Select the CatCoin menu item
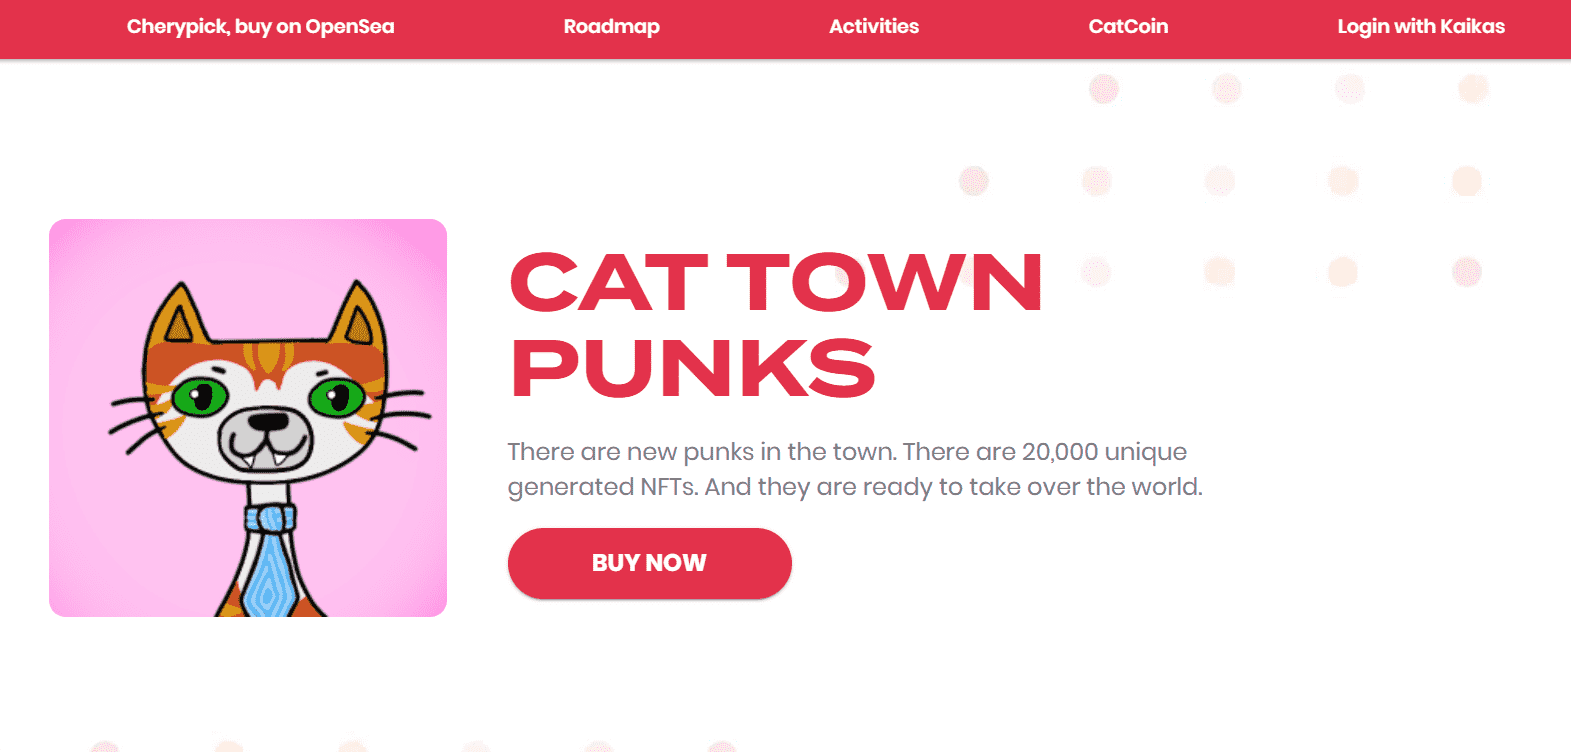This screenshot has height=752, width=1571. pos(1128,27)
